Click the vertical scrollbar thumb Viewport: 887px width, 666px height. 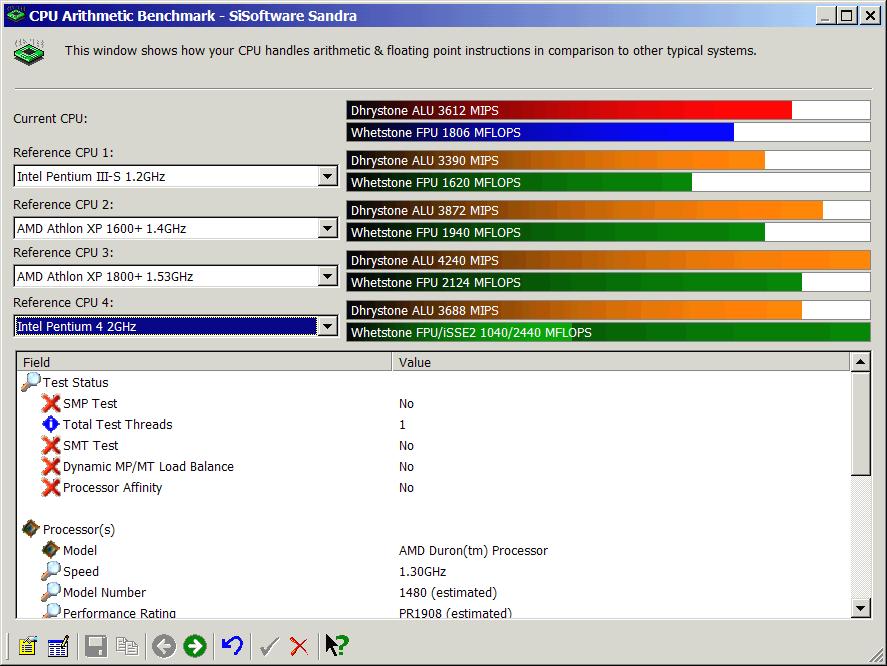(860, 423)
